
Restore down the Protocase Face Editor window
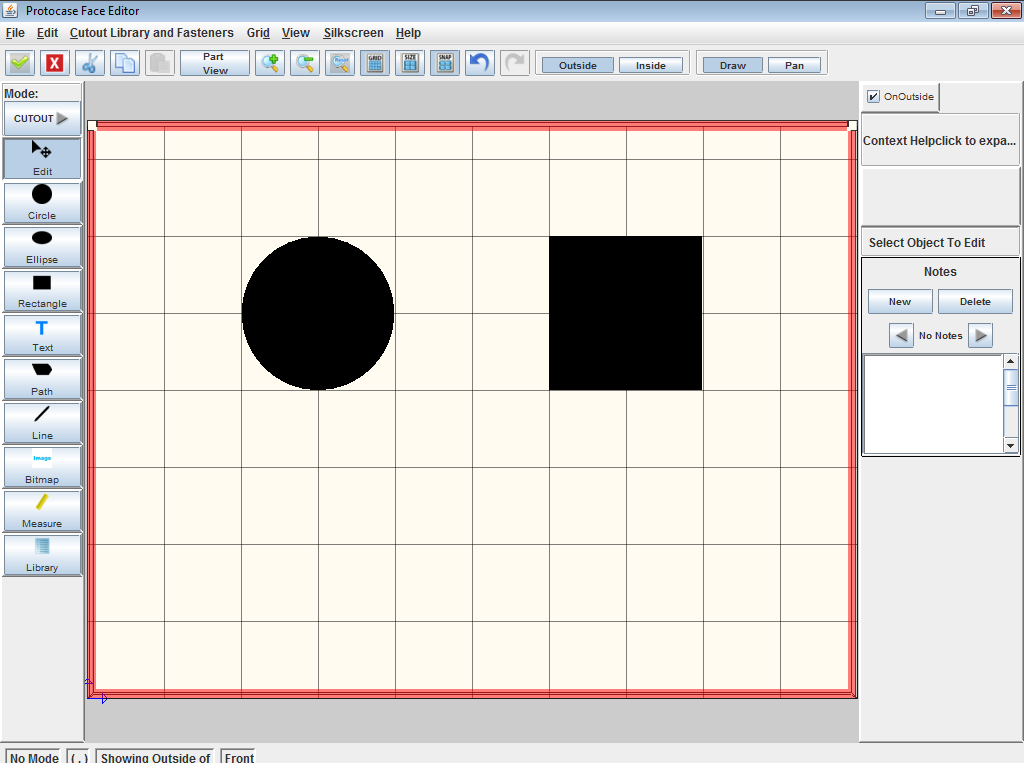[x=973, y=10]
